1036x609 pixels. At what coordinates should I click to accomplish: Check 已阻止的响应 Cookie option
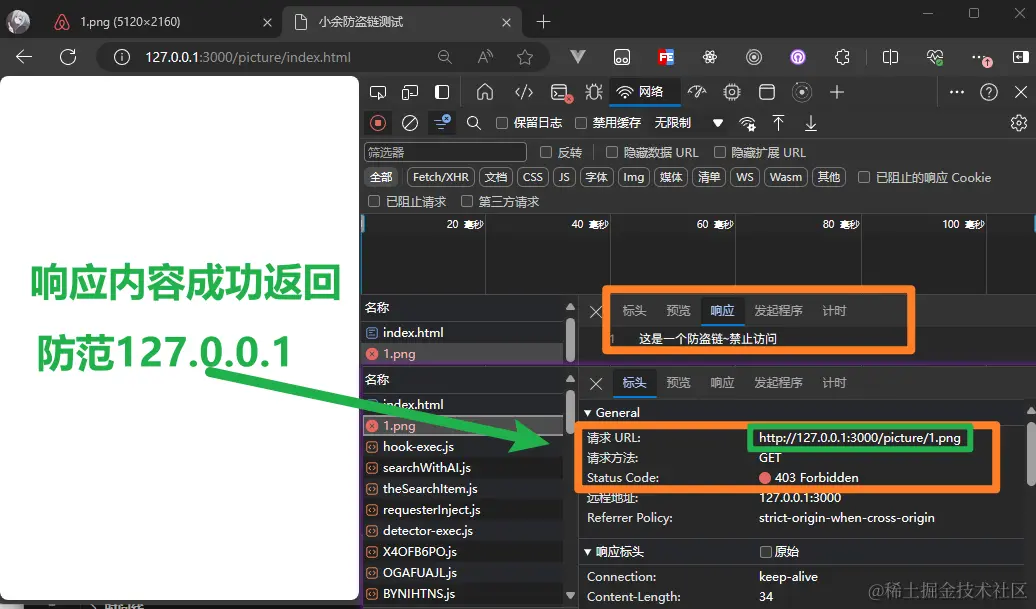(864, 177)
